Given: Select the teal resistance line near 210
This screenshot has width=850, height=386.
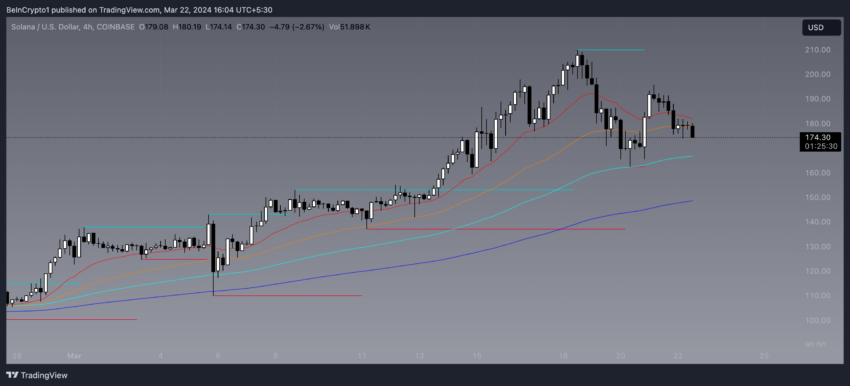Looking at the screenshot, I should (611, 50).
